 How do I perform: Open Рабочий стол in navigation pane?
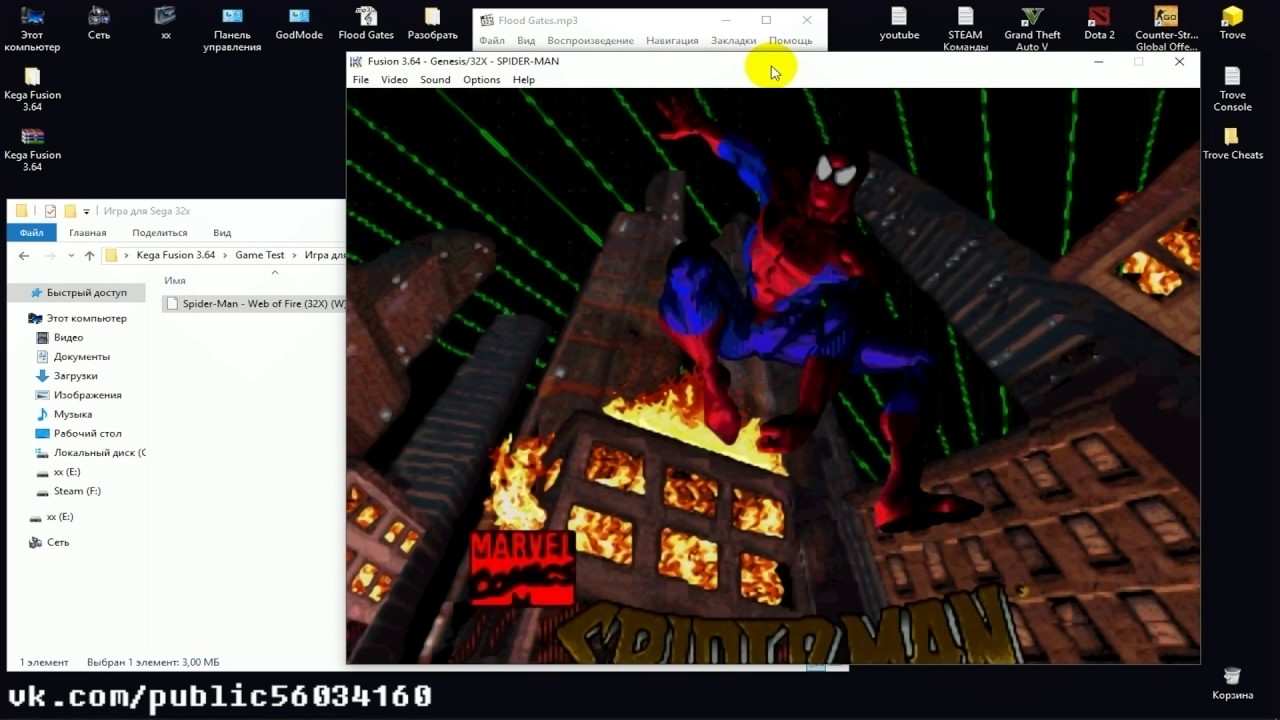[x=87, y=434]
